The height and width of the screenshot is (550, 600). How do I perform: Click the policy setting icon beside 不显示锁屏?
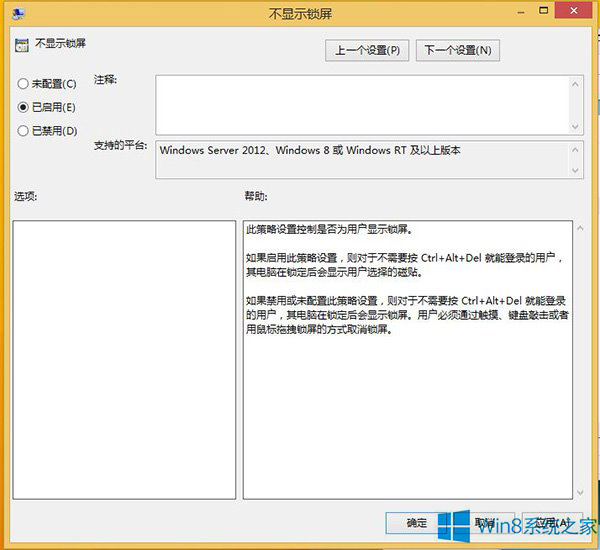coord(22,45)
